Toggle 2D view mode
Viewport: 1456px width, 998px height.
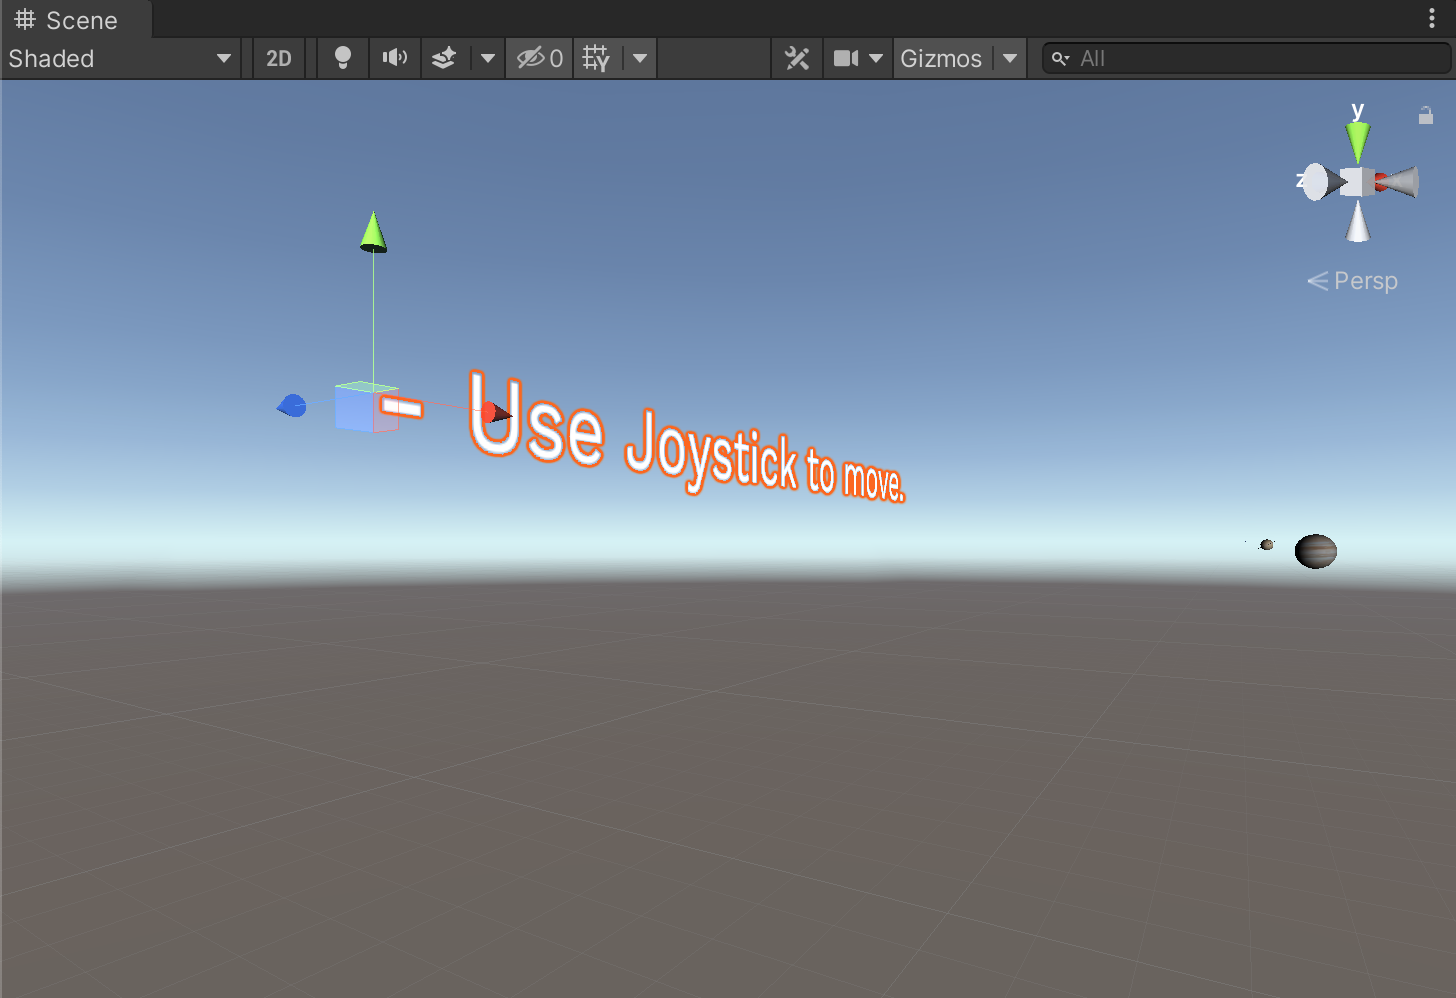click(279, 58)
